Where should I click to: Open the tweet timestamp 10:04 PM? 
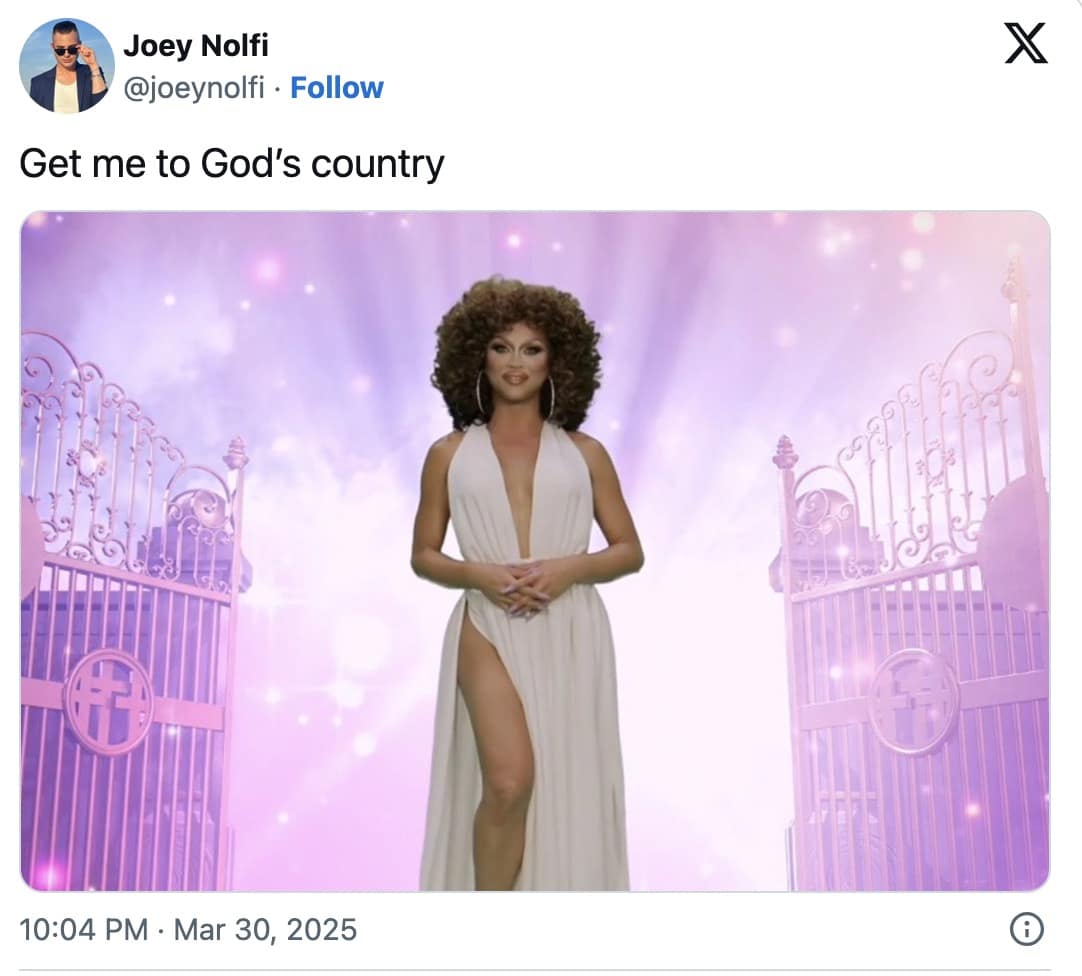pos(83,929)
